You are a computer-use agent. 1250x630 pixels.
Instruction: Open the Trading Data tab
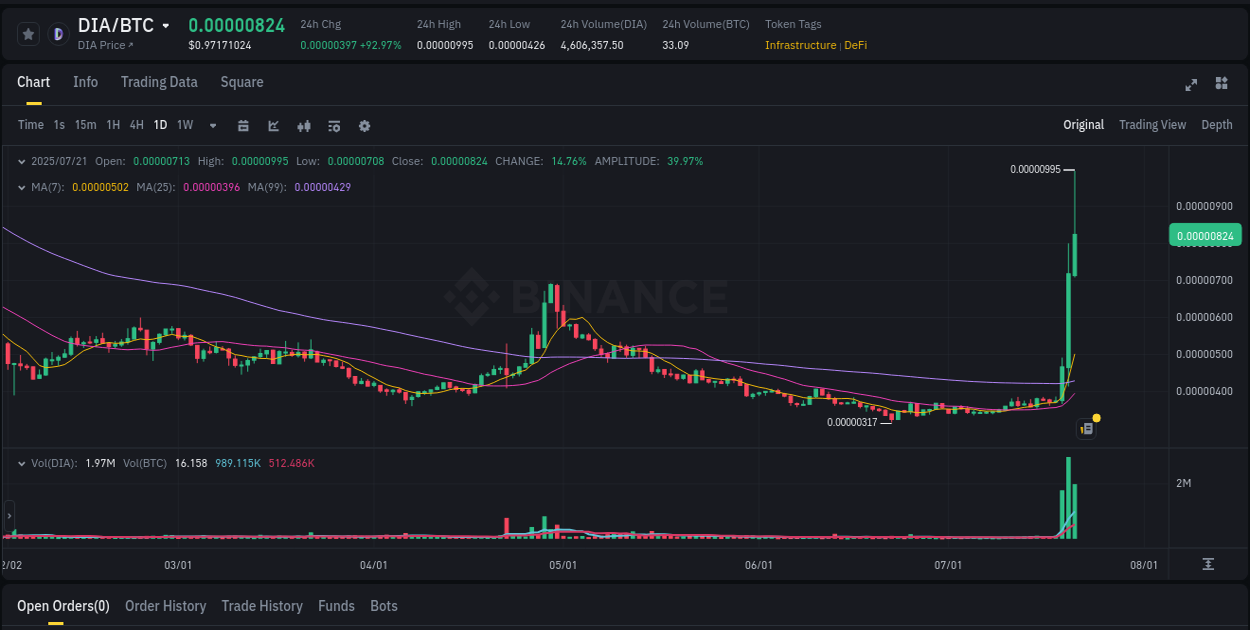pyautogui.click(x=159, y=82)
